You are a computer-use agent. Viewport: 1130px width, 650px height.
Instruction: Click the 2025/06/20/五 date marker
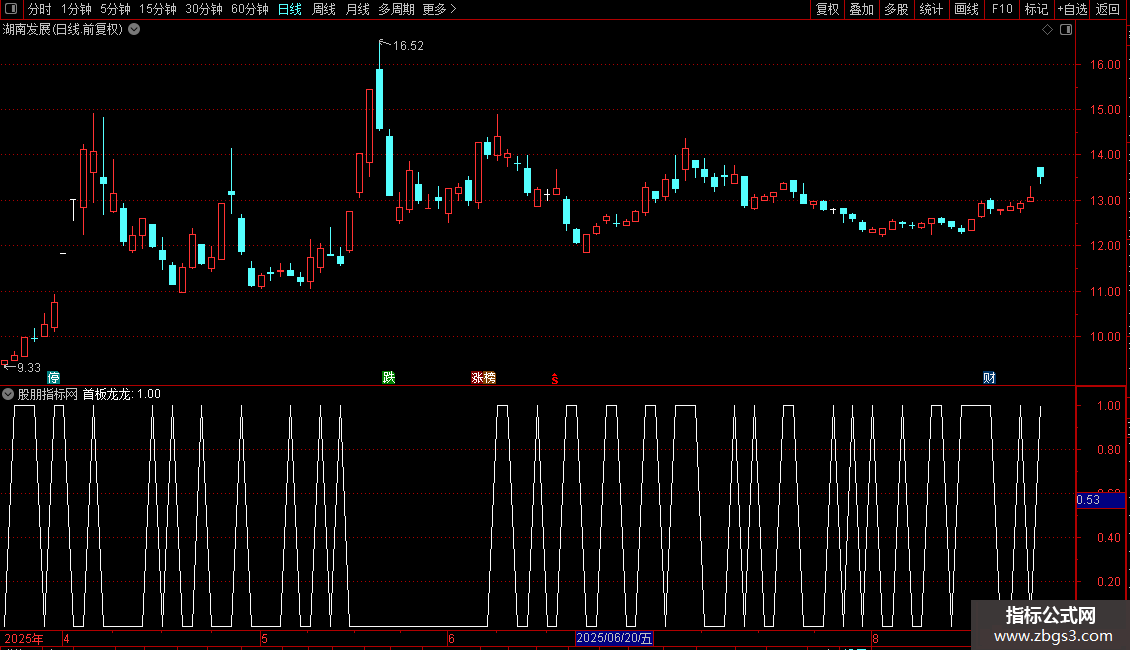[614, 638]
